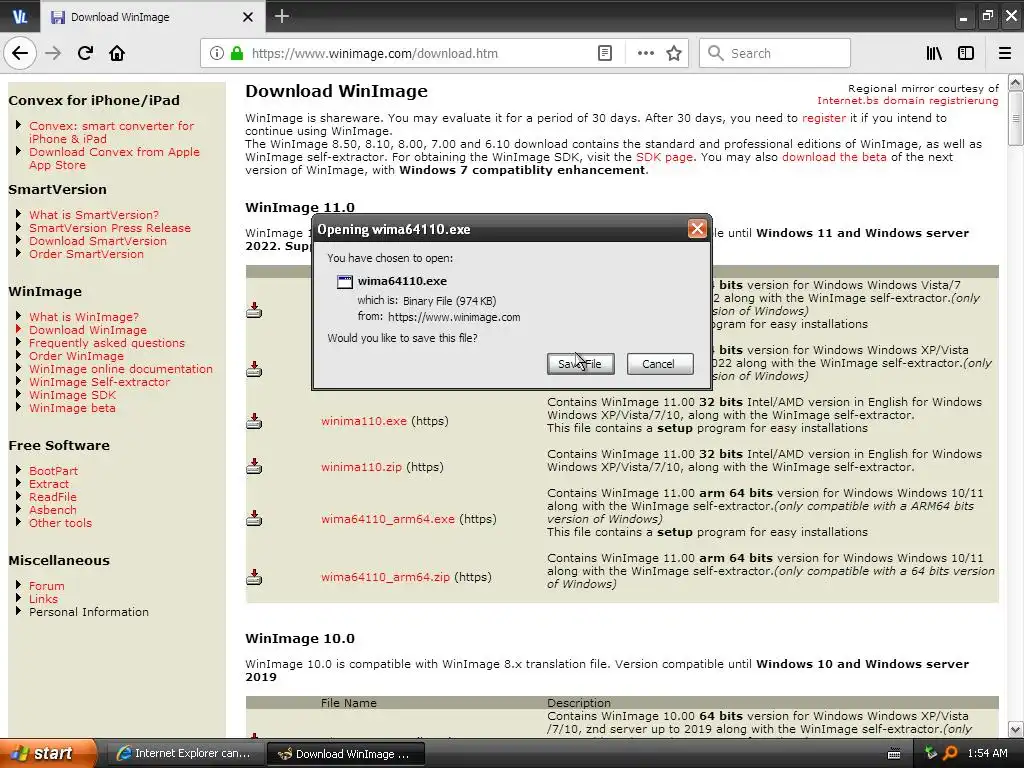Open the download the beta link

tap(834, 157)
